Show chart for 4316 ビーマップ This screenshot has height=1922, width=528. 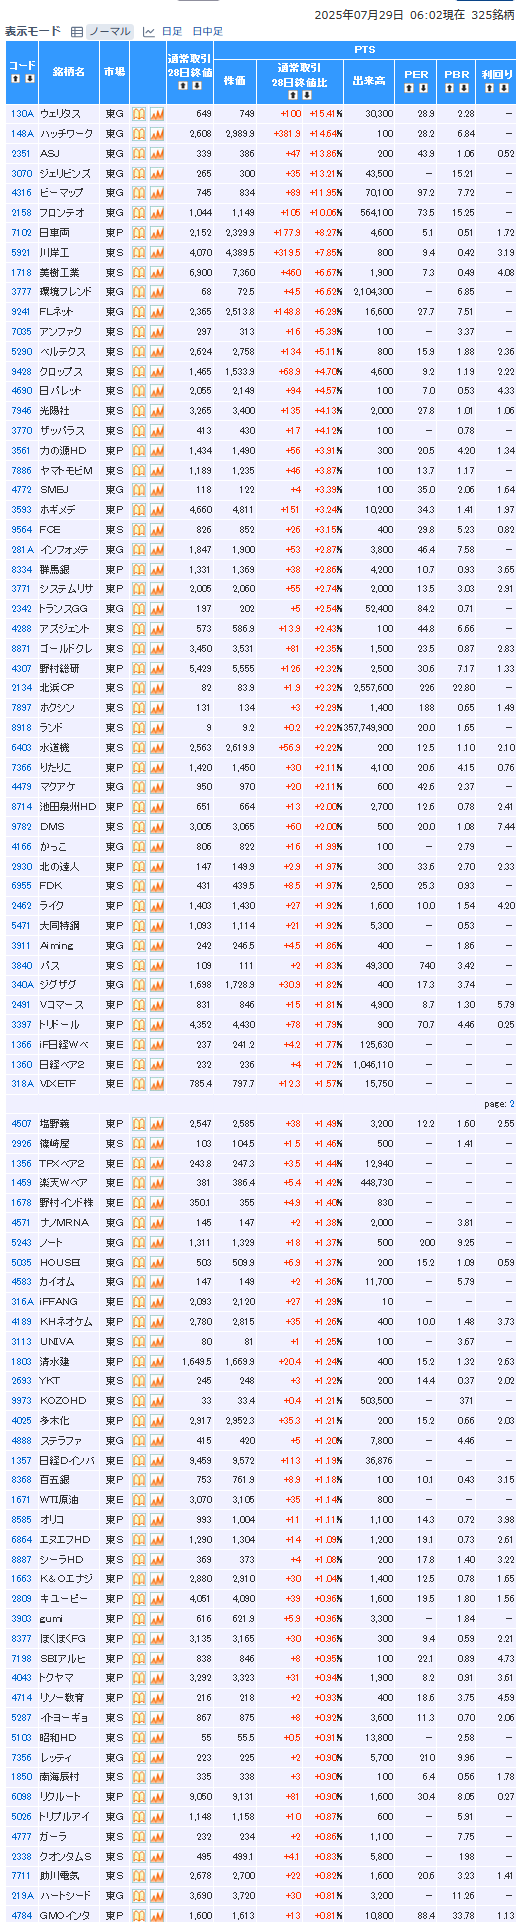pos(157,193)
